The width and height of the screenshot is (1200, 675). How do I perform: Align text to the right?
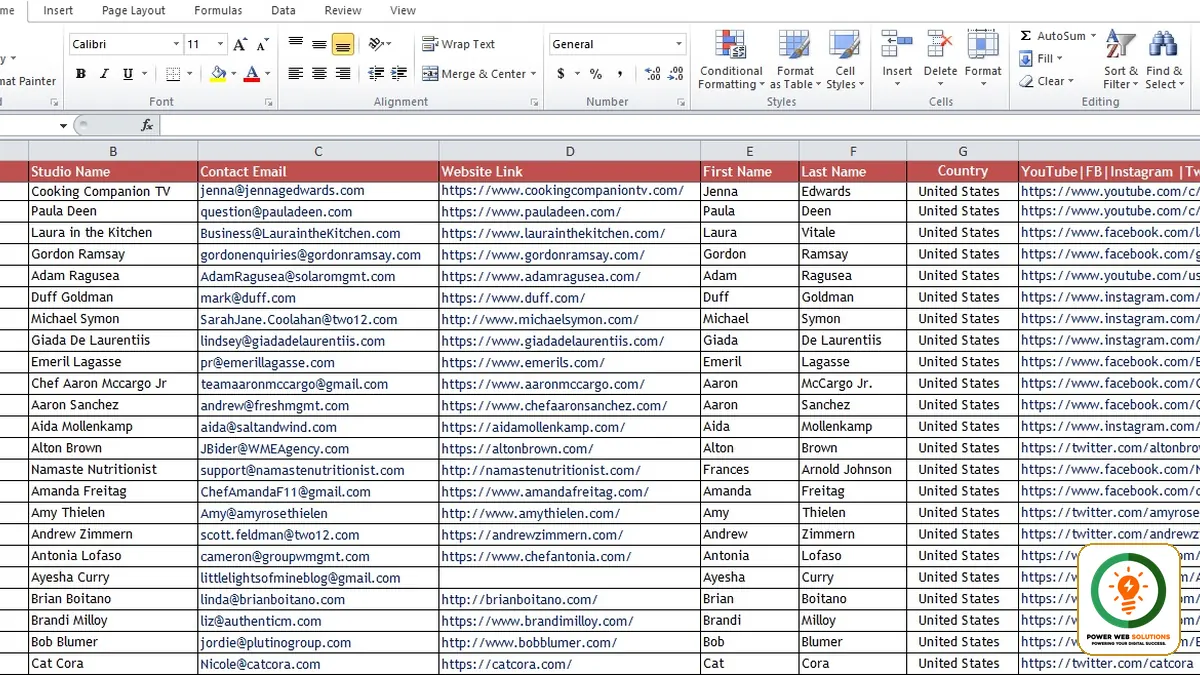point(343,74)
